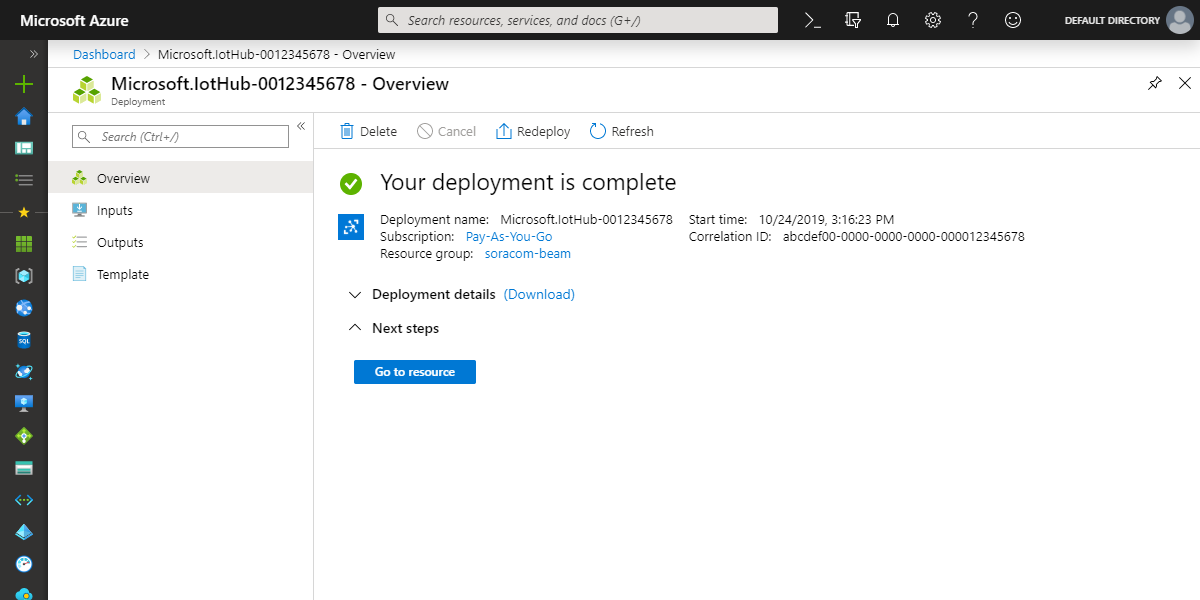Open the portal settings gear
Image resolution: width=1200 pixels, height=600 pixels.
[933, 20]
